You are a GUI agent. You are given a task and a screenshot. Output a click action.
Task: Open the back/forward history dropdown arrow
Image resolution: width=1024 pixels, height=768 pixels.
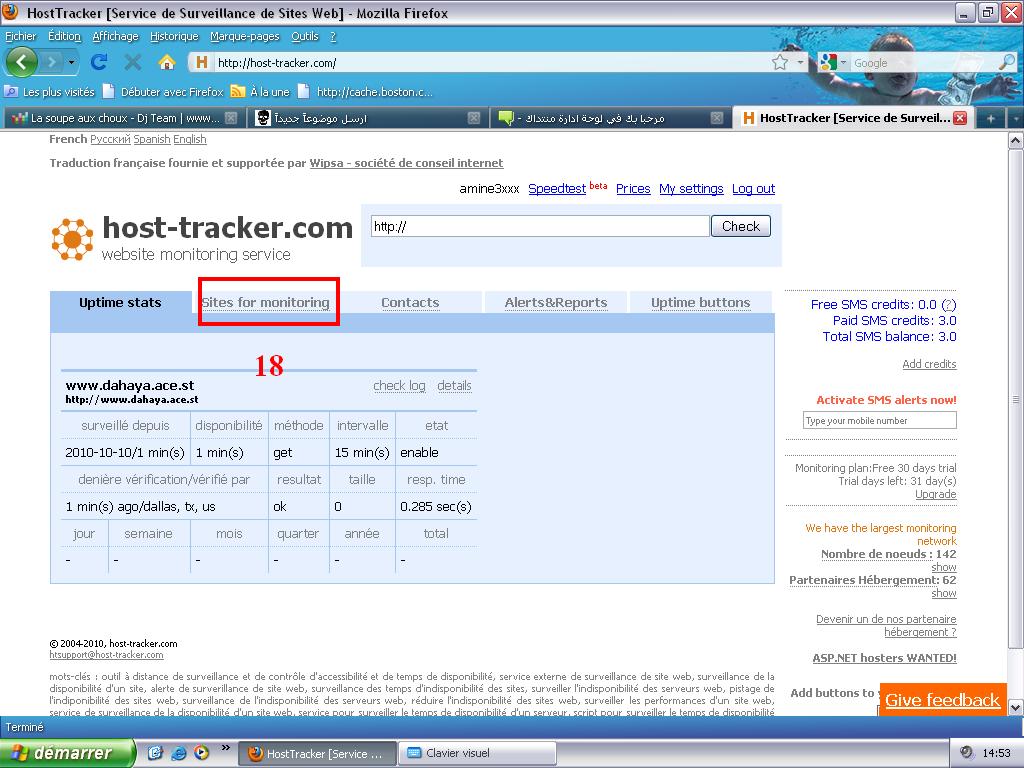click(71, 63)
